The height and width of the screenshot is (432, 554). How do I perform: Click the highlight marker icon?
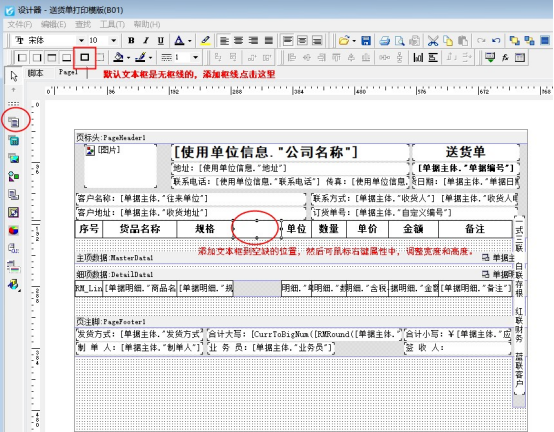click(x=205, y=41)
